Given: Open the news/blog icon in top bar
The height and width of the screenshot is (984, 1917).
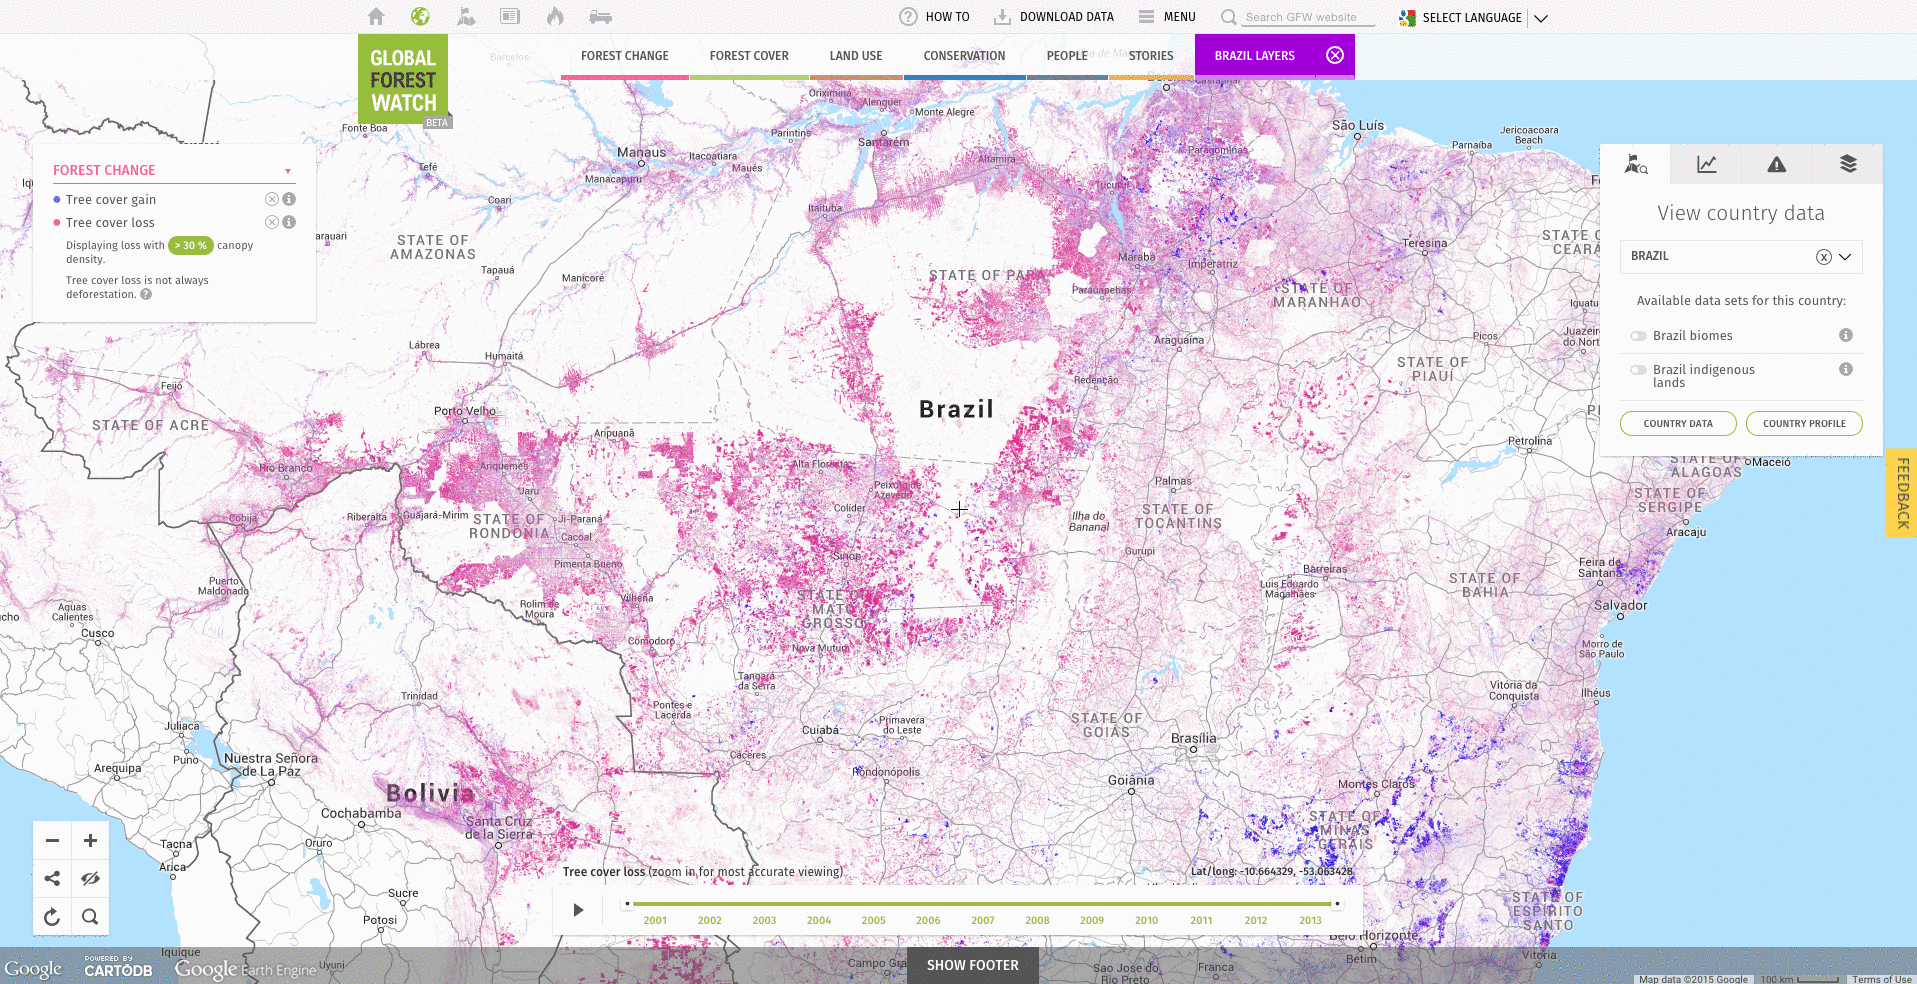Looking at the screenshot, I should [x=510, y=16].
